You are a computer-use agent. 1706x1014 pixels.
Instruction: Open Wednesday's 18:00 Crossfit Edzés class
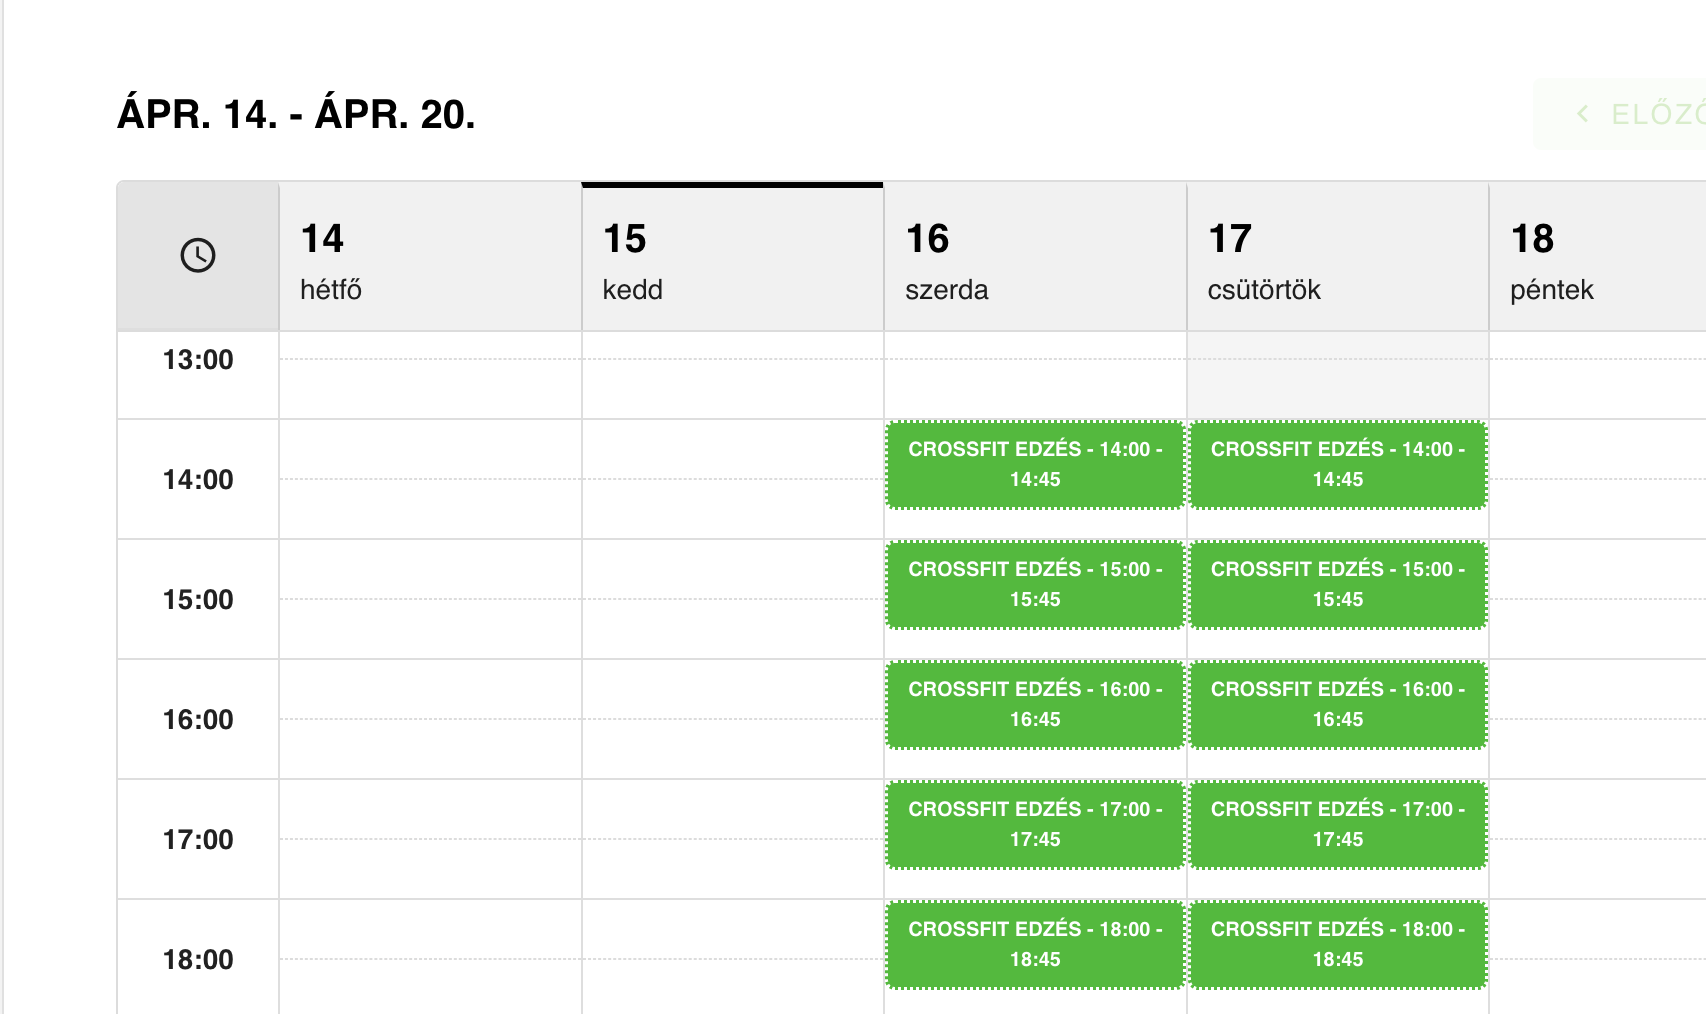[x=1035, y=945]
